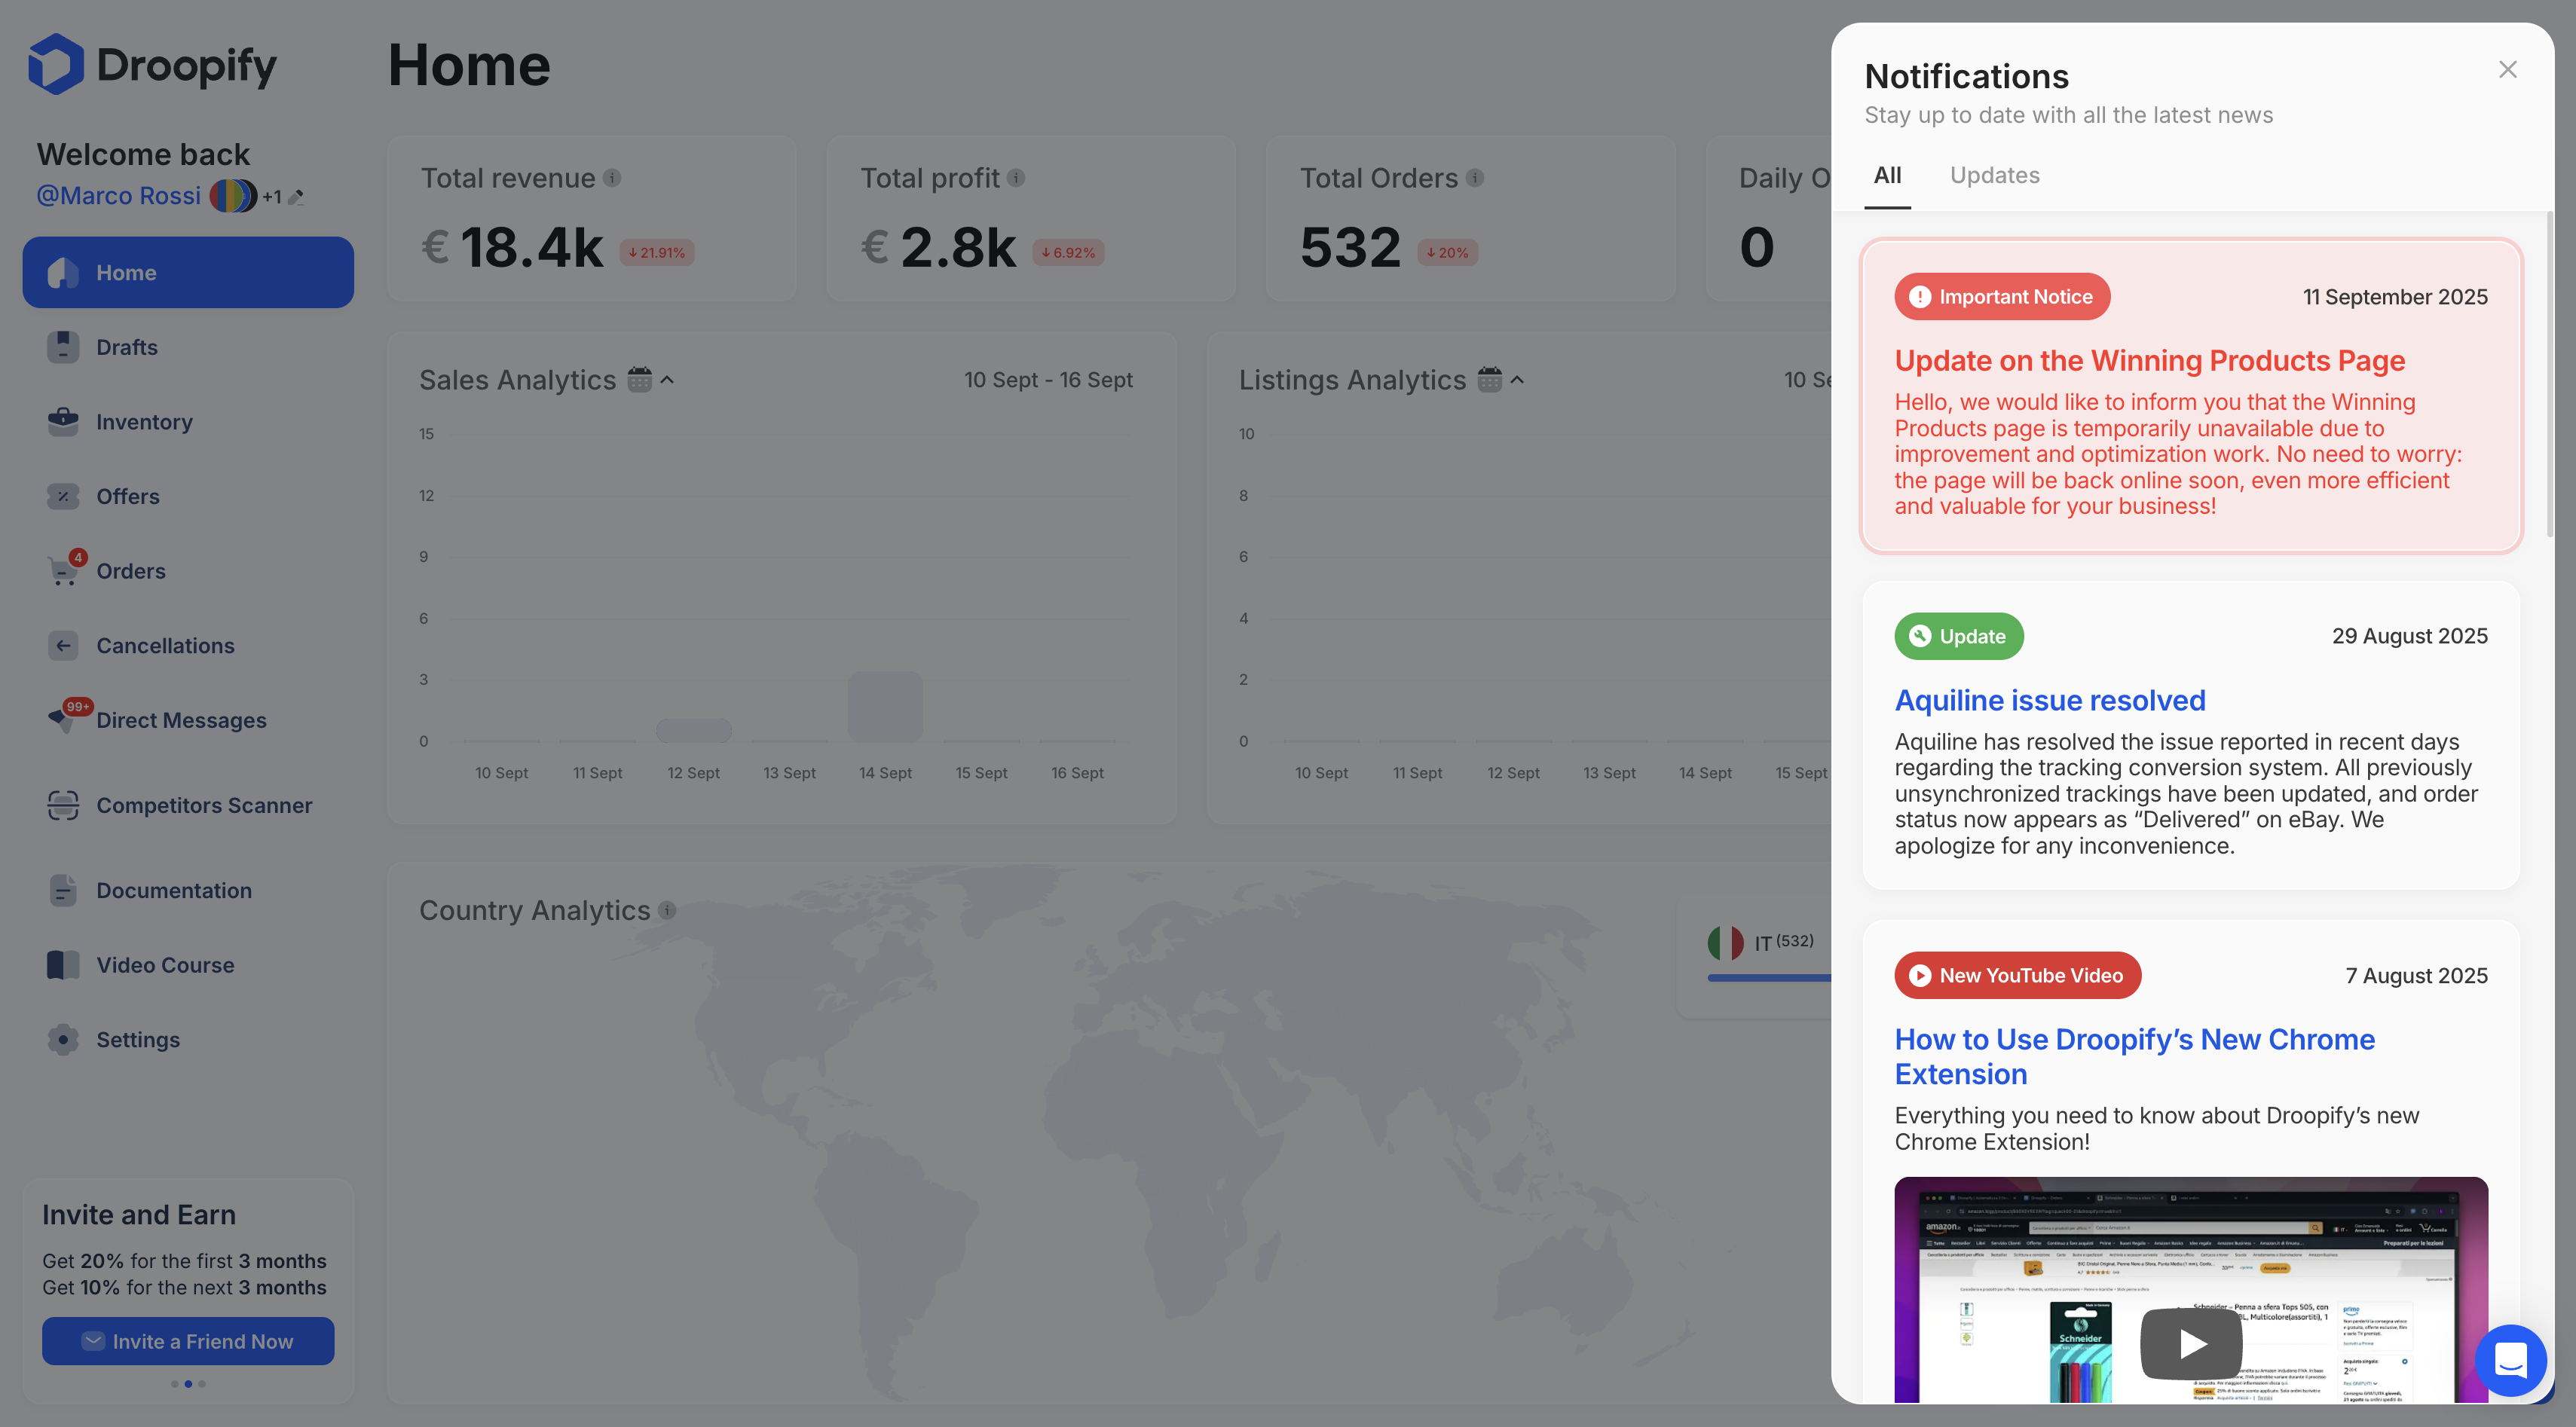Screen dimensions: 2576x1427
Task: Click the 7 August 2025 notification date
Action: [2417, 975]
